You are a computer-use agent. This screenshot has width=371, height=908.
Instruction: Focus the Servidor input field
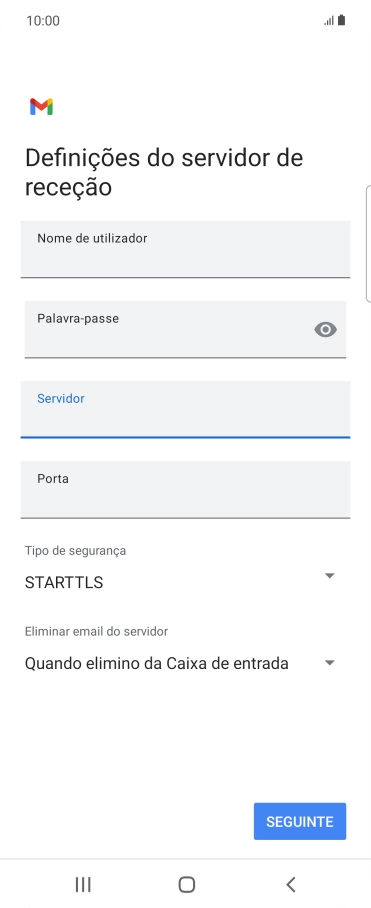(185, 409)
